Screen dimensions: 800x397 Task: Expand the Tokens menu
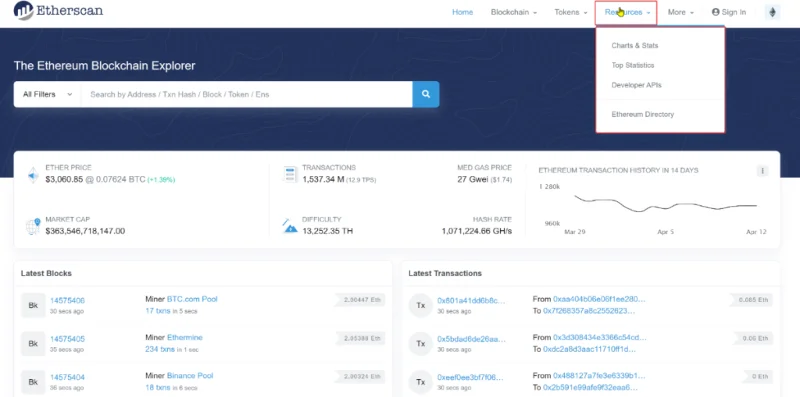pyautogui.click(x=571, y=12)
